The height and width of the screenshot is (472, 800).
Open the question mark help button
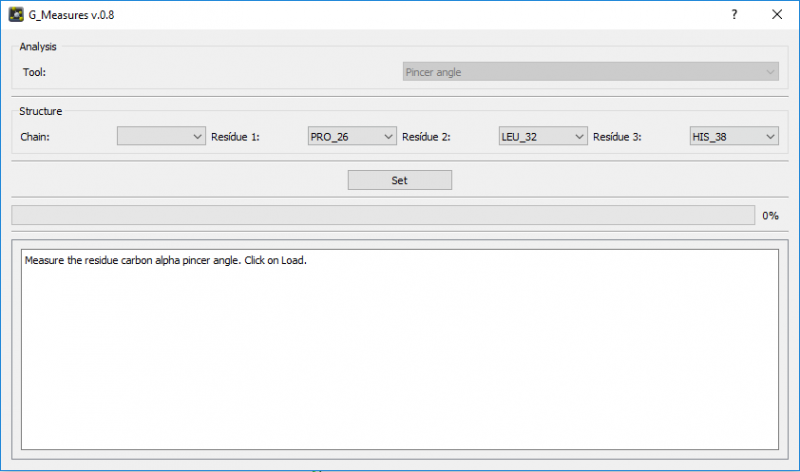tap(734, 15)
